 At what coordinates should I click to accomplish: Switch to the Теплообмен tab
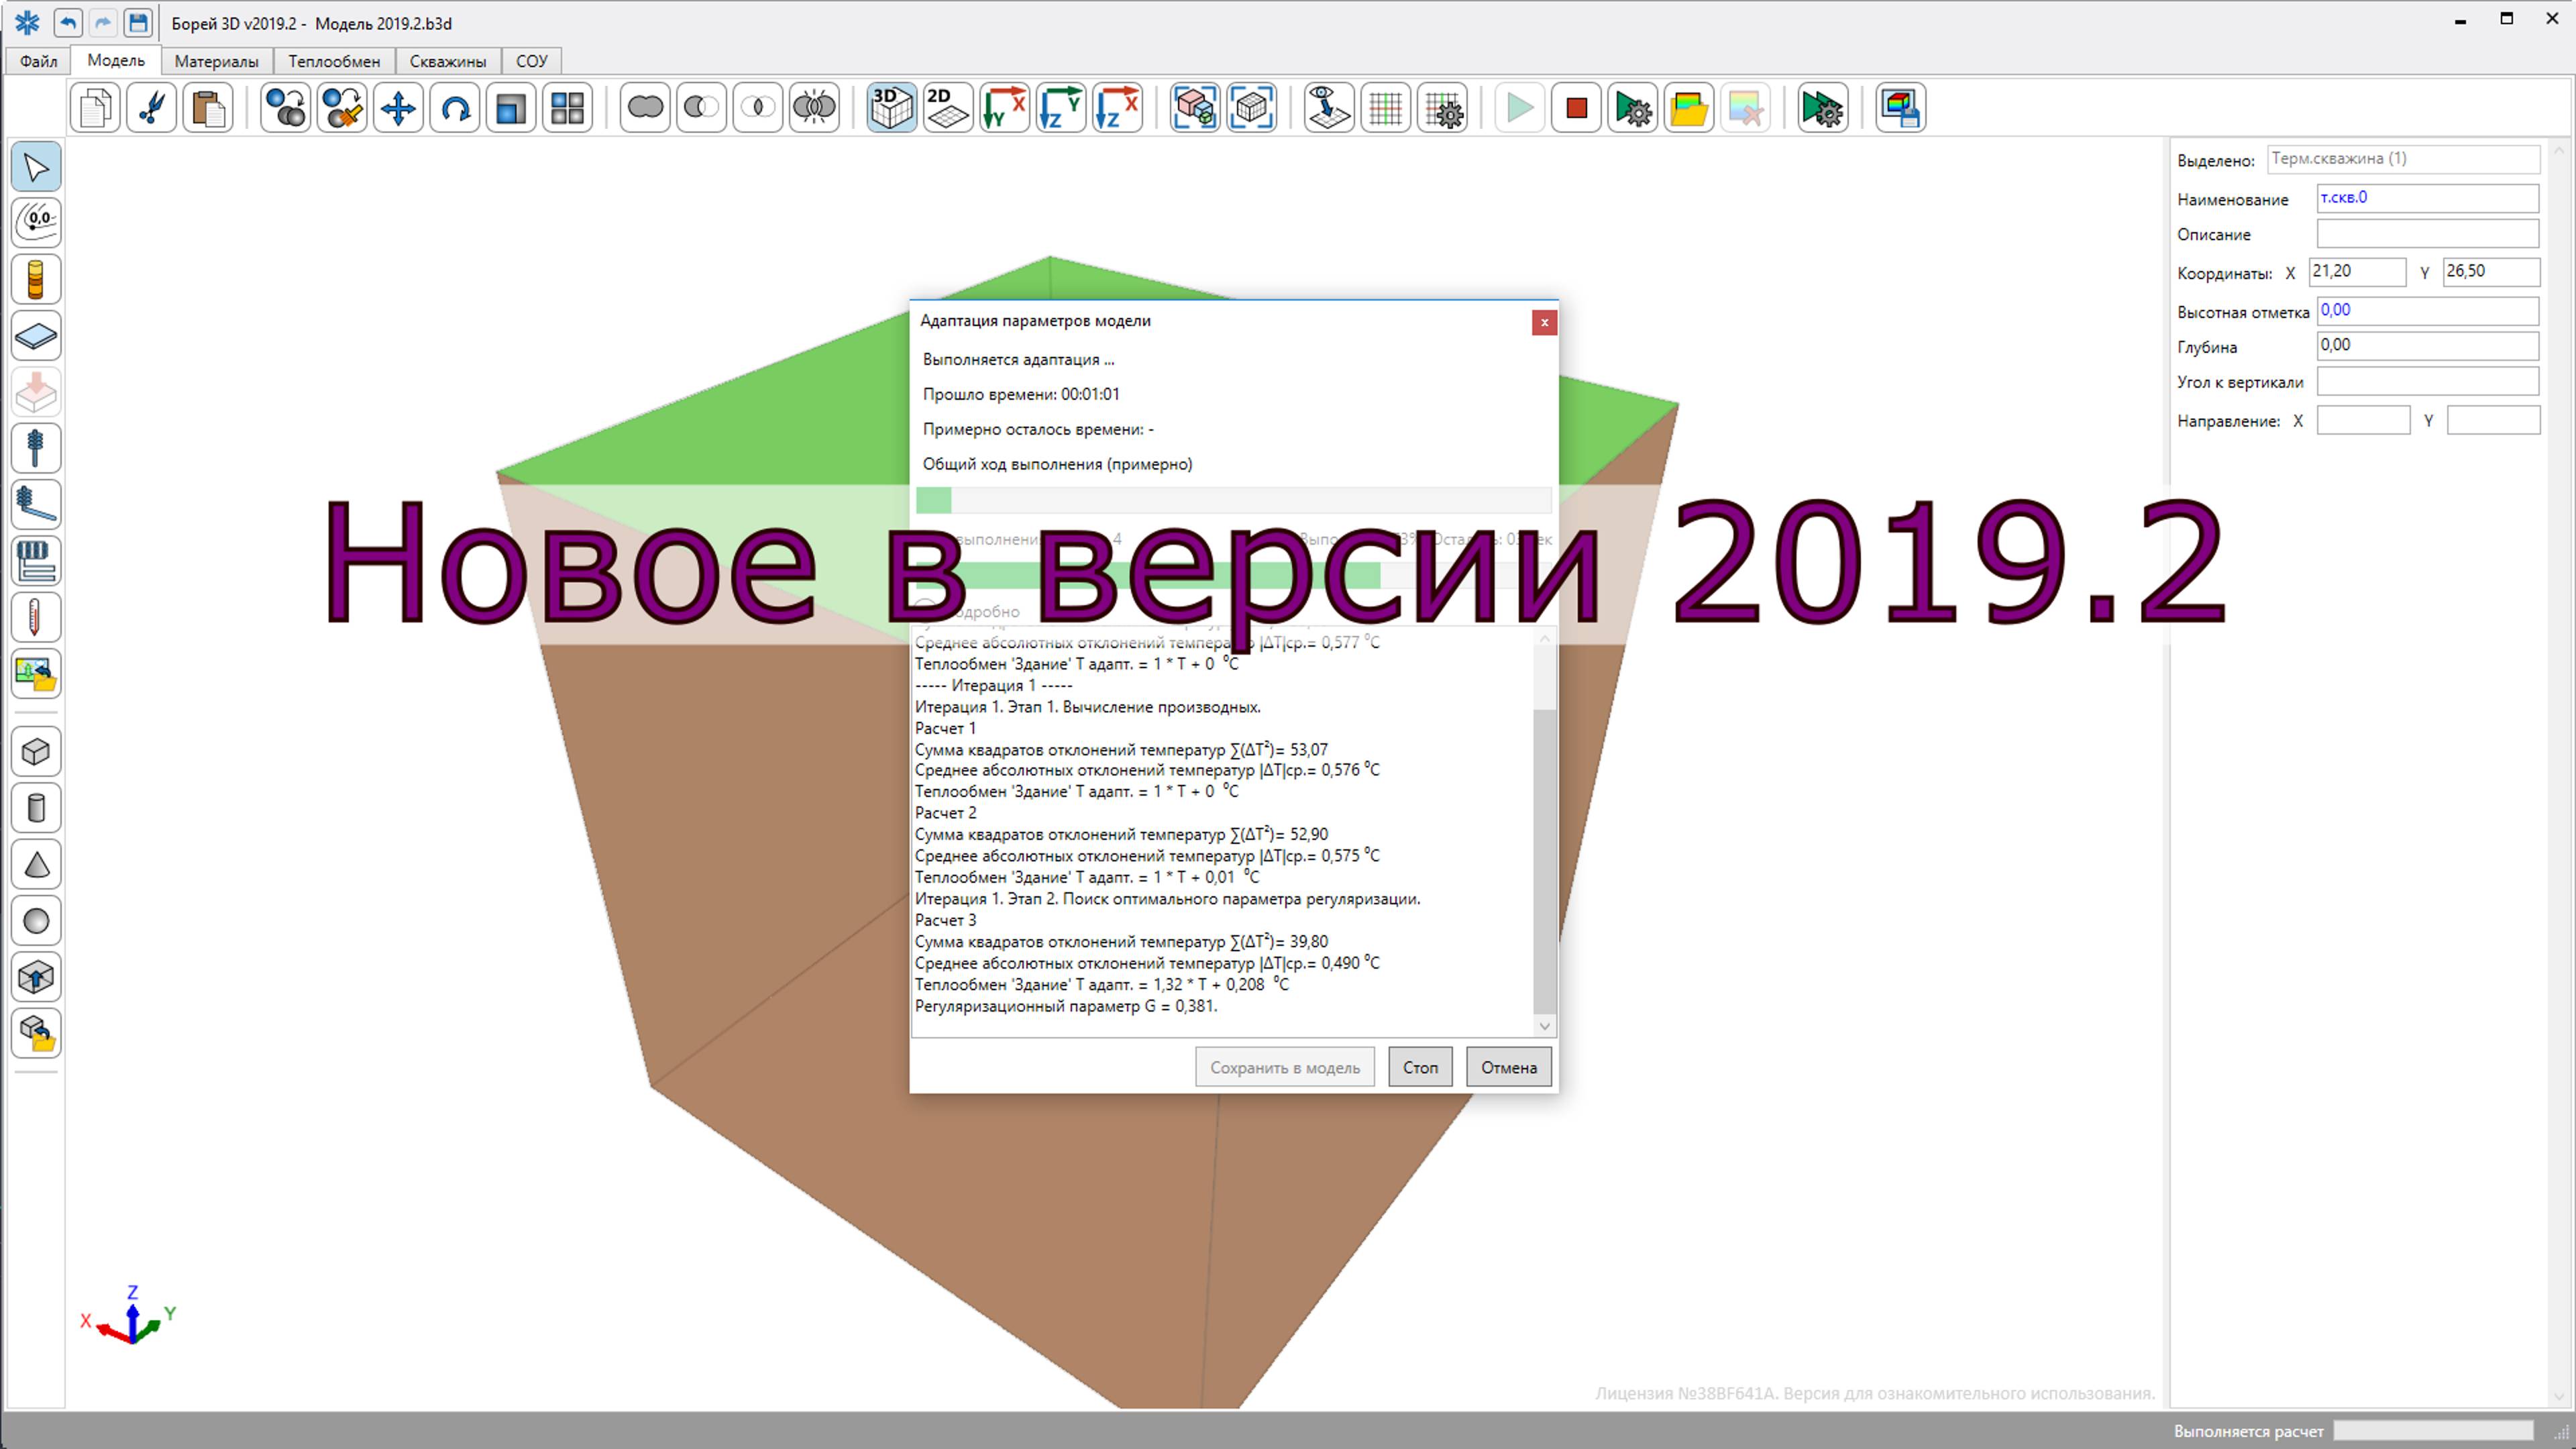tap(334, 61)
